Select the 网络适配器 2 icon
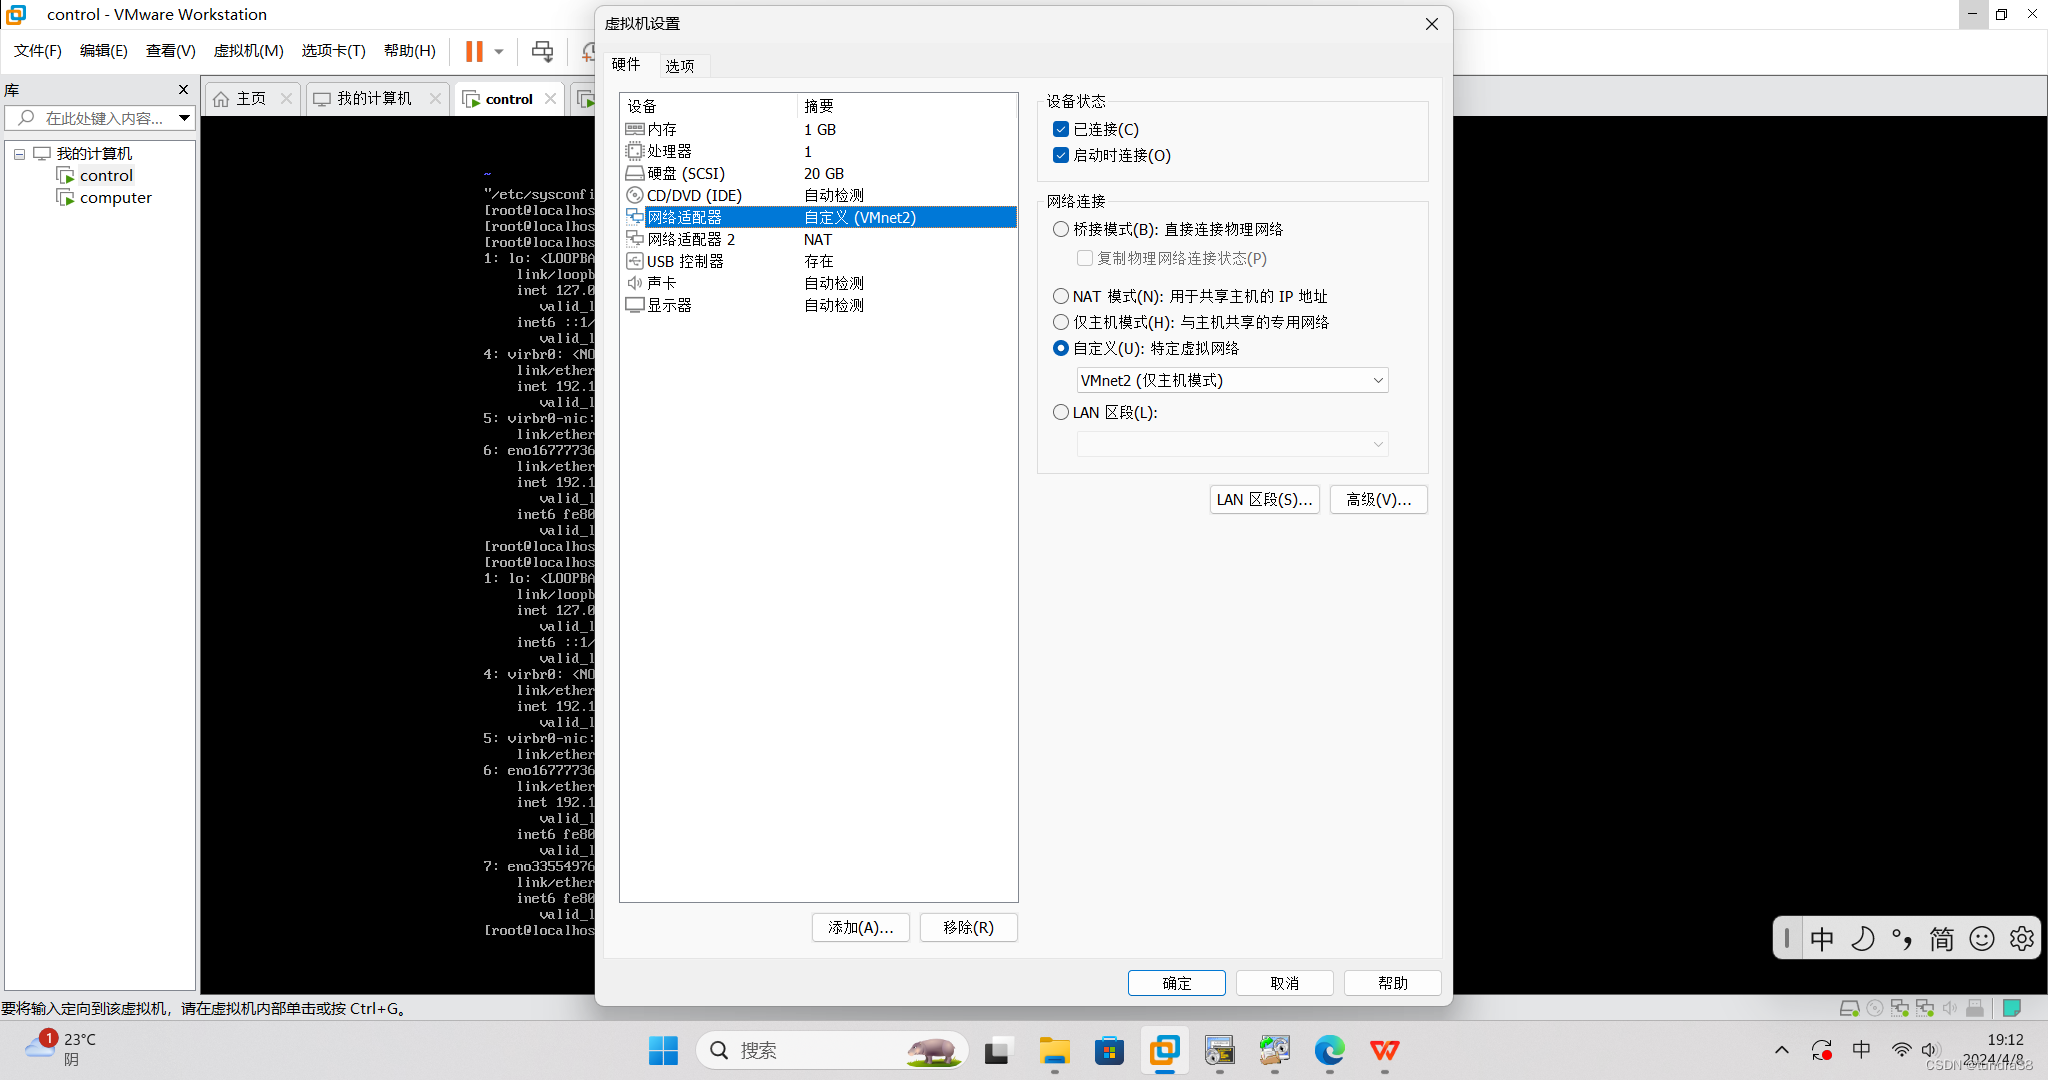Screen dimensions: 2048x1080 click(634, 239)
